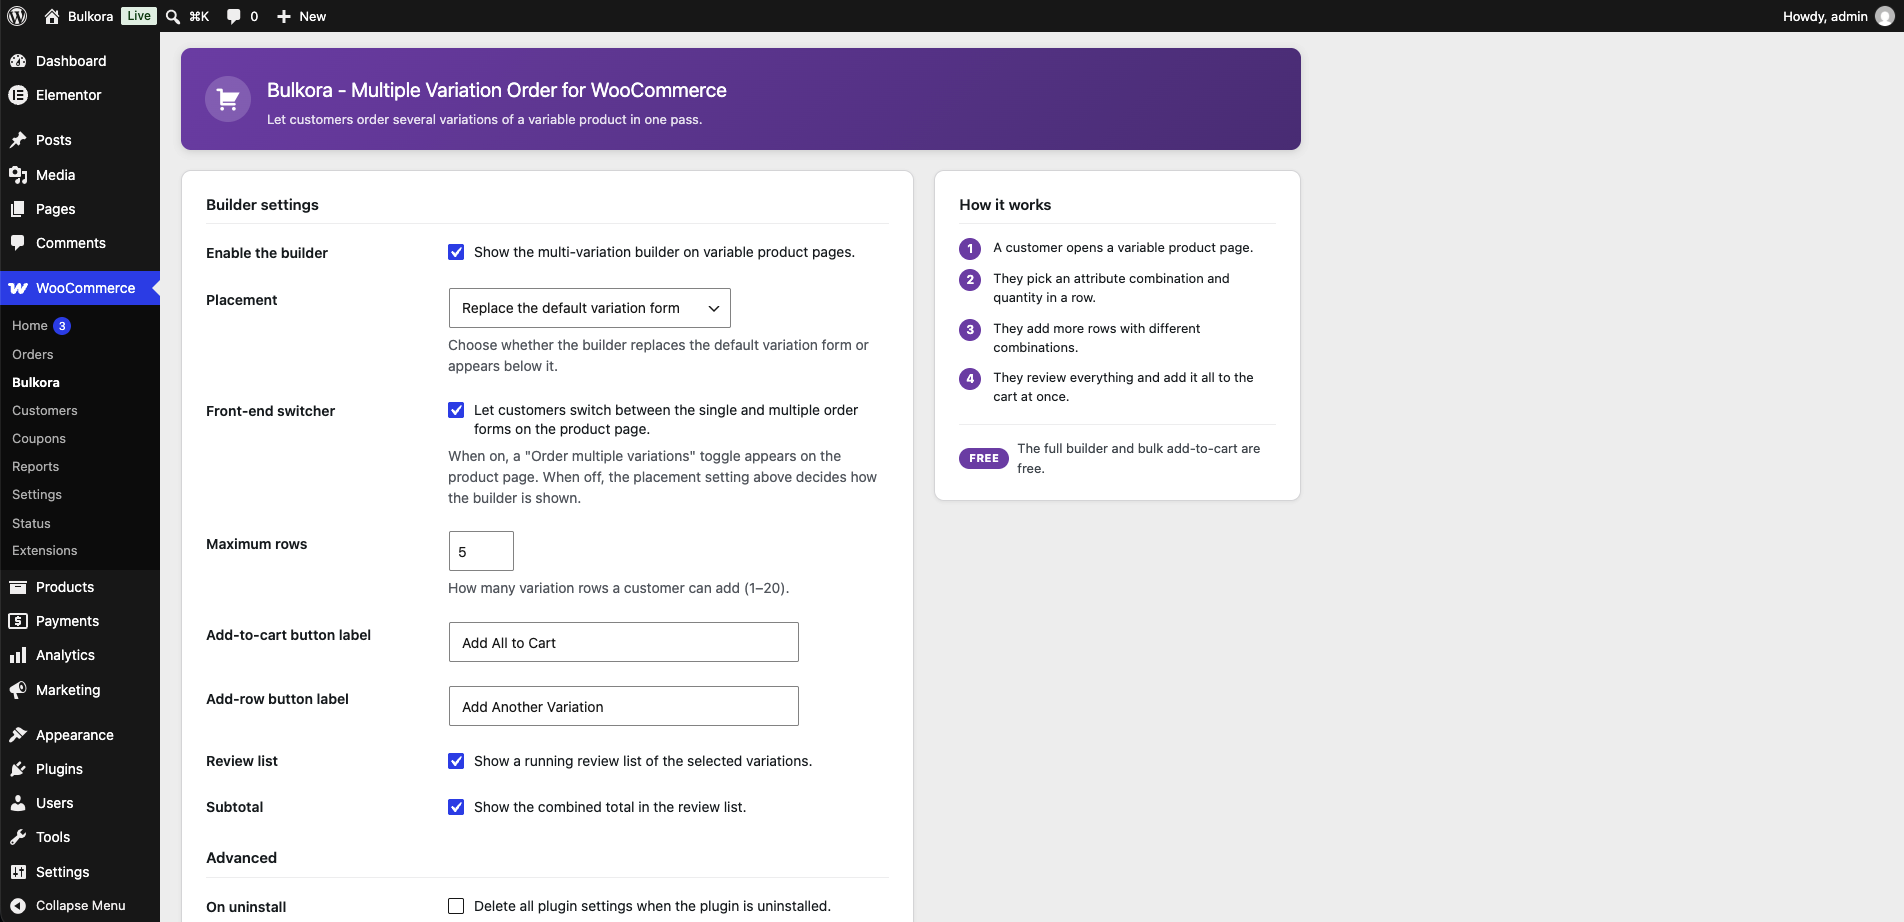The width and height of the screenshot is (1904, 922).
Task: Click the Products archive box icon
Action: pyautogui.click(x=18, y=587)
